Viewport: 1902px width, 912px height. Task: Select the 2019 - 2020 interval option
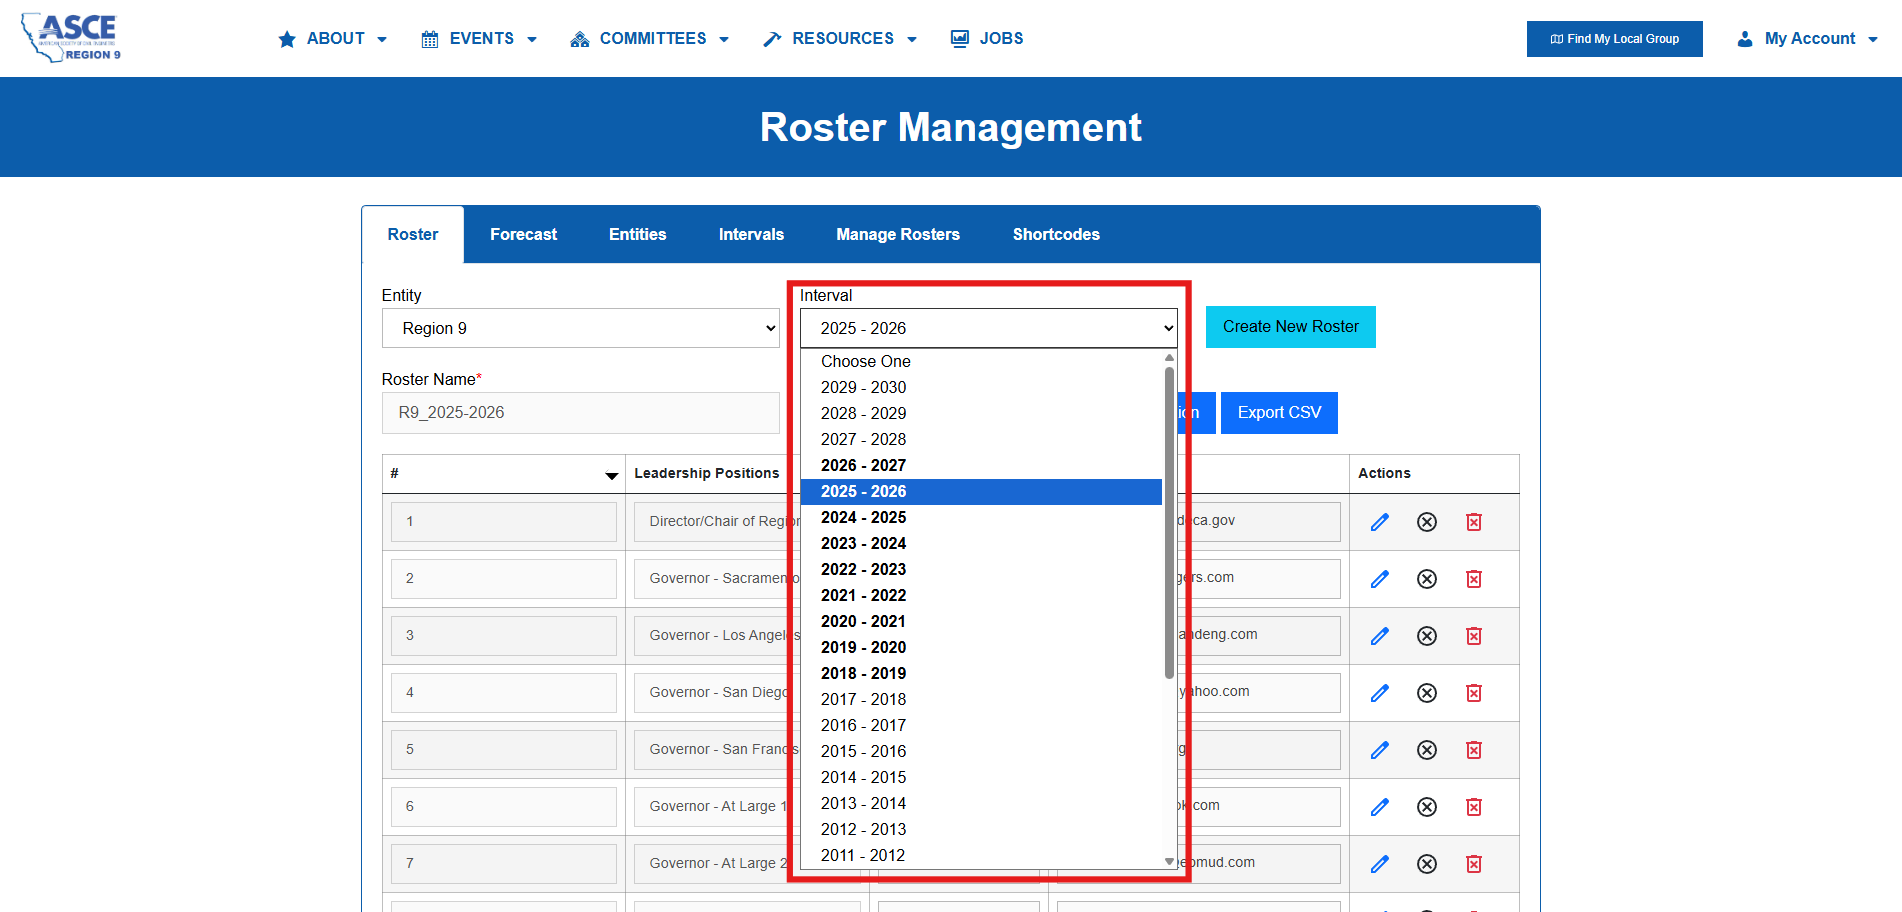[981, 647]
